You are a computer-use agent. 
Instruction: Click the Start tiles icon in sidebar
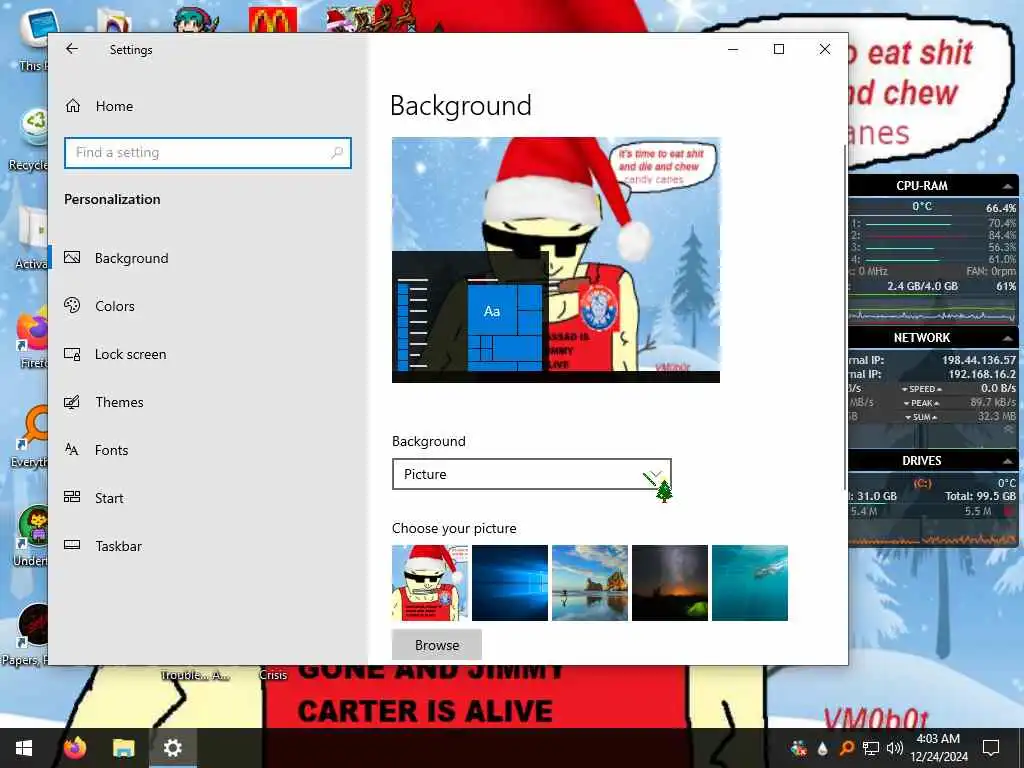72,497
